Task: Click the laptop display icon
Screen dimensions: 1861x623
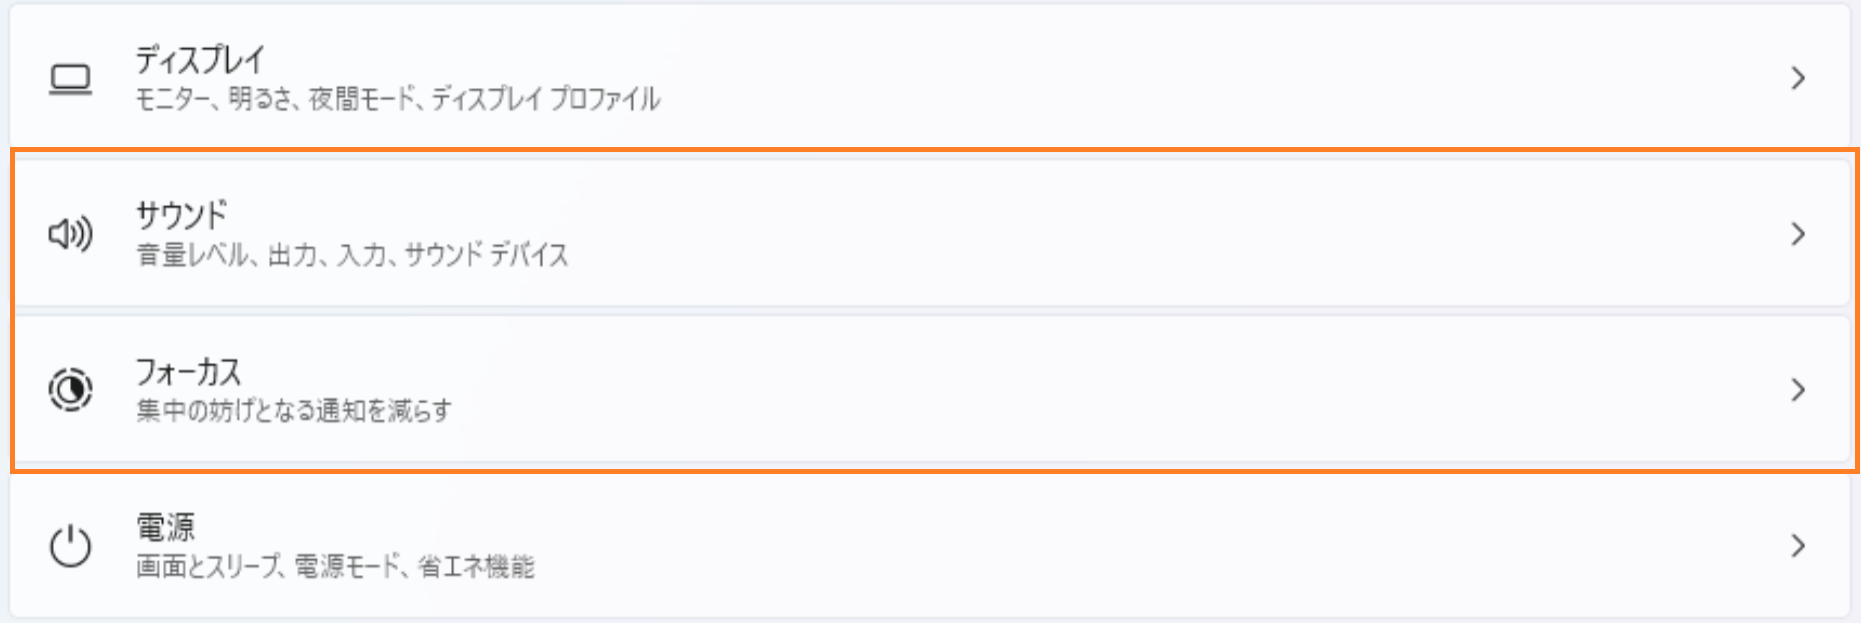Action: click(71, 79)
